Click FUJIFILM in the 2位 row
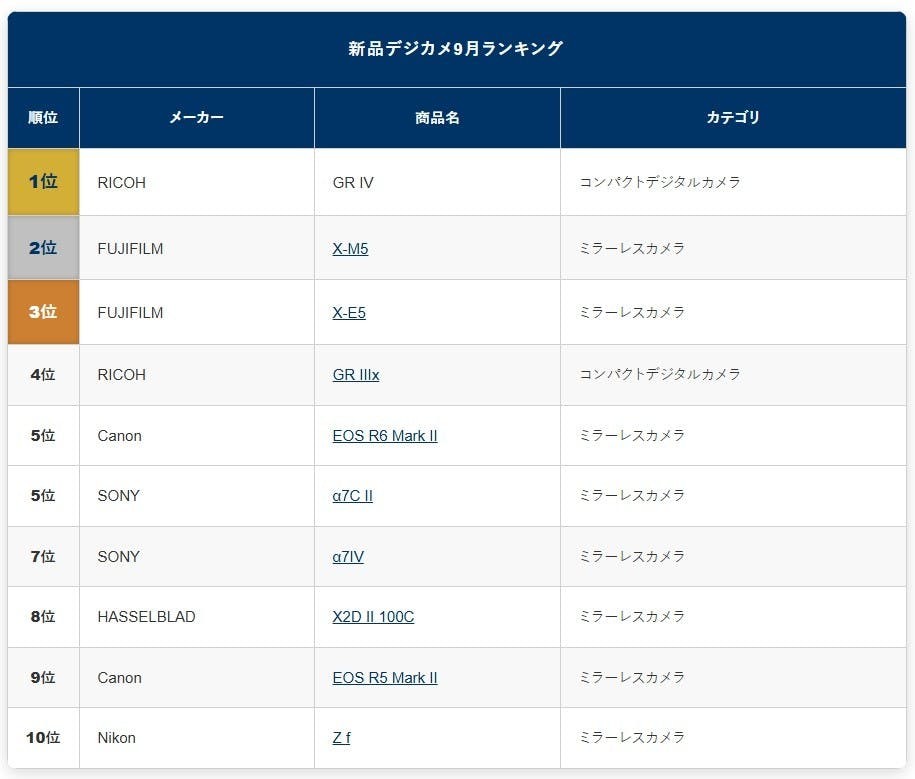 (130, 249)
